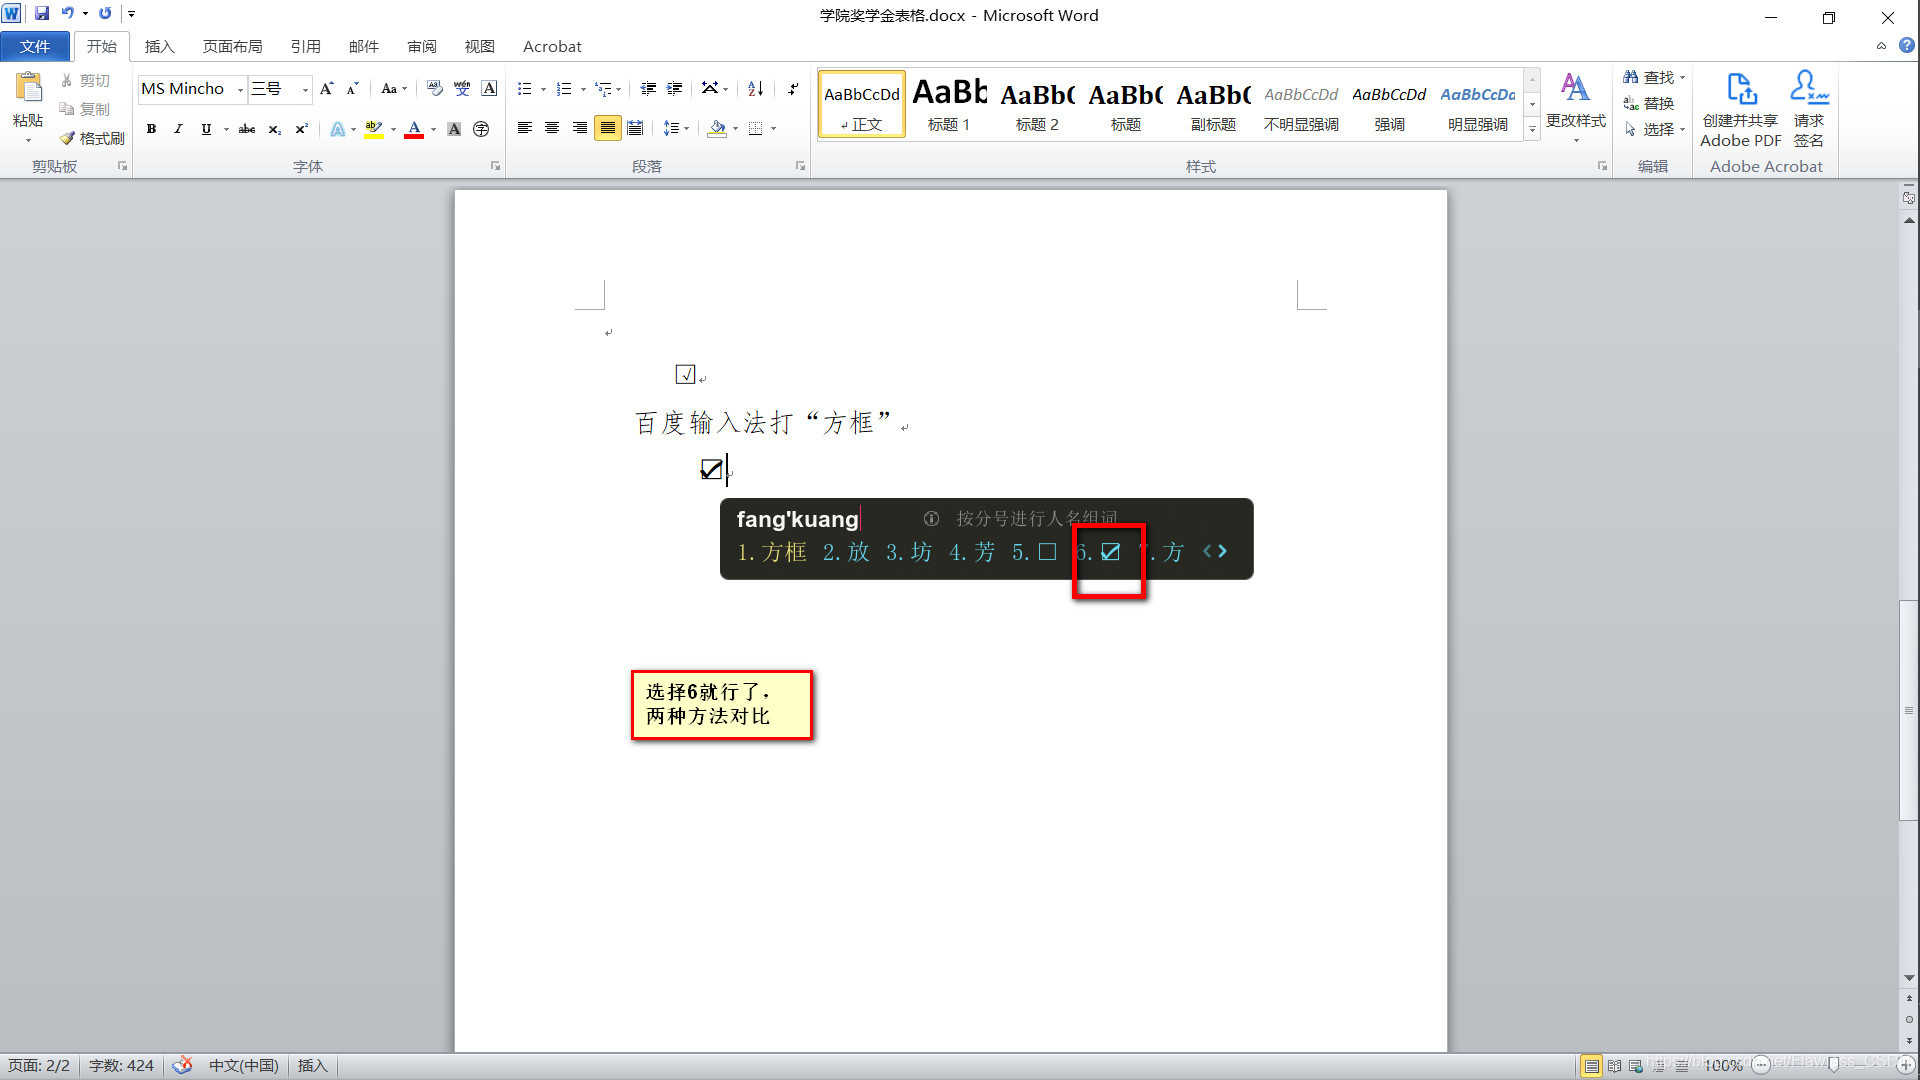Apply the 标题 1 heading style
Viewport: 1920px width, 1080px height.
949,104
